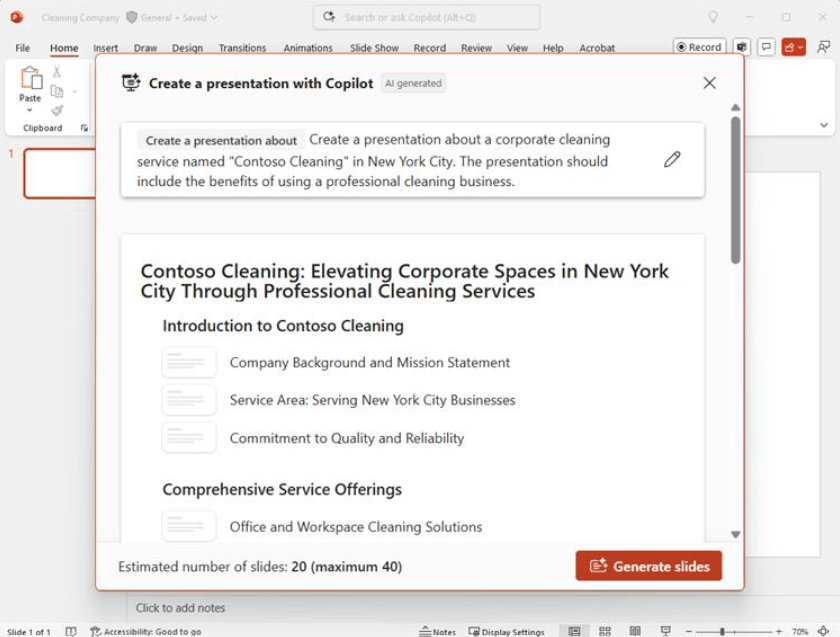Switch to Reading View icon
Viewport: 840px width, 637px height.
click(635, 631)
